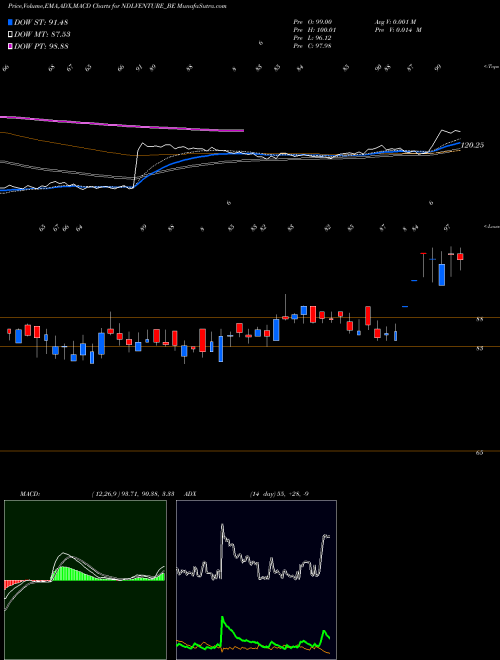Click the 83 price level label
This screenshot has width=500, height=660.
pyautogui.click(x=479, y=349)
